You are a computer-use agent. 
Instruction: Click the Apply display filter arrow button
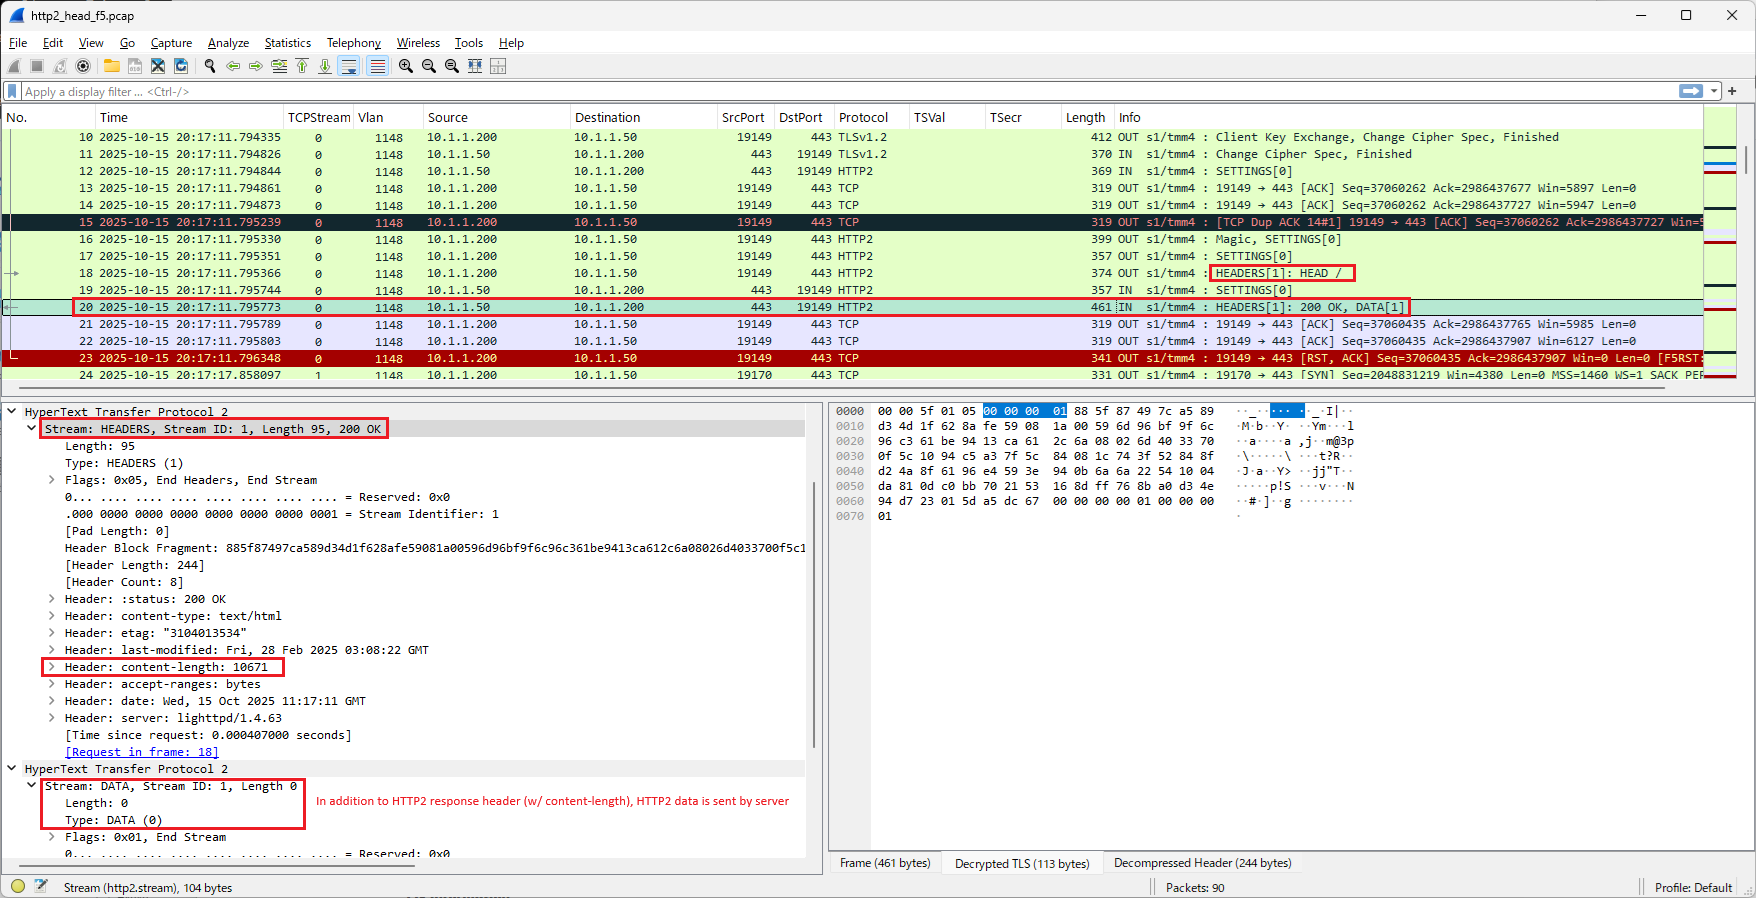pyautogui.click(x=1691, y=91)
